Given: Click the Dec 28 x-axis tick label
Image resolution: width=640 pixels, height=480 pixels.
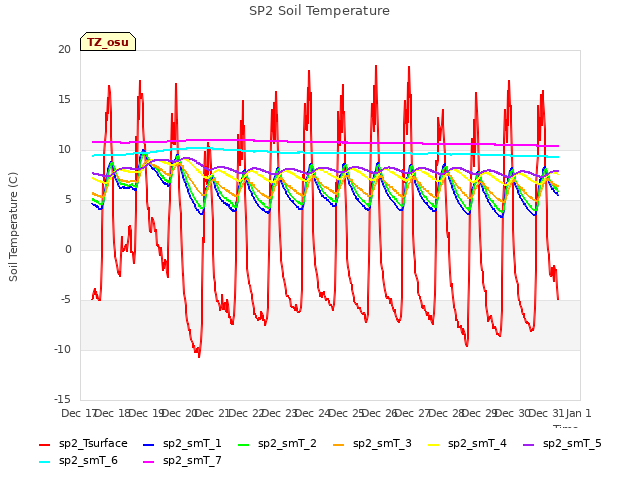Looking at the screenshot, I should pyautogui.click(x=446, y=413).
